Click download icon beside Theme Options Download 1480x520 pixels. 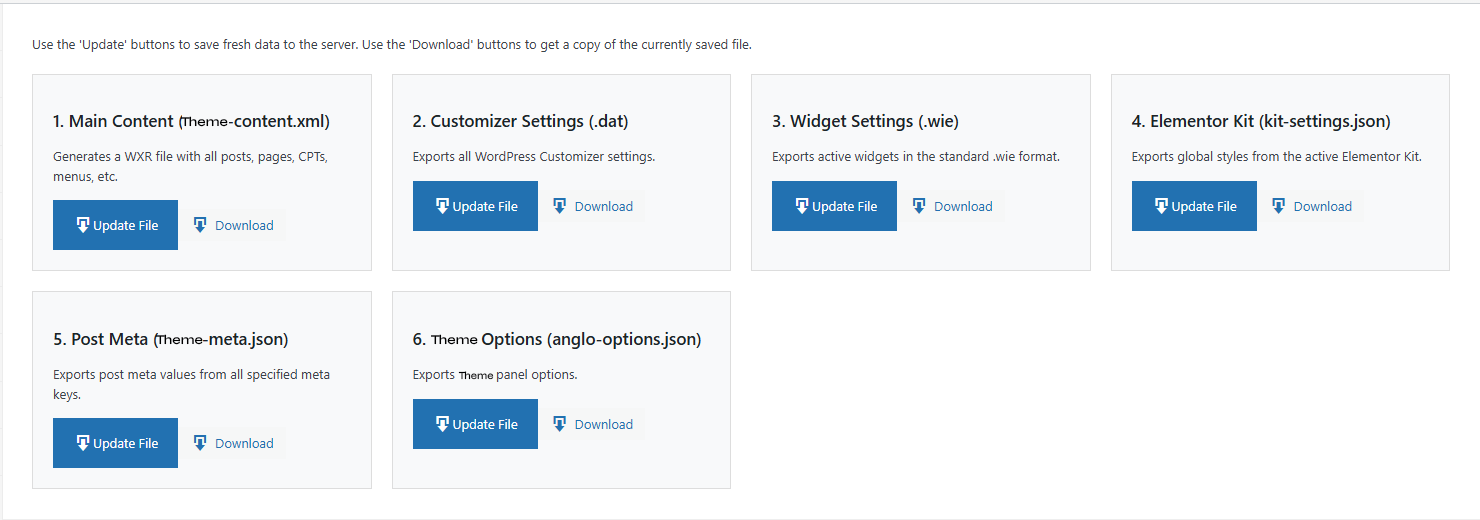pos(560,424)
